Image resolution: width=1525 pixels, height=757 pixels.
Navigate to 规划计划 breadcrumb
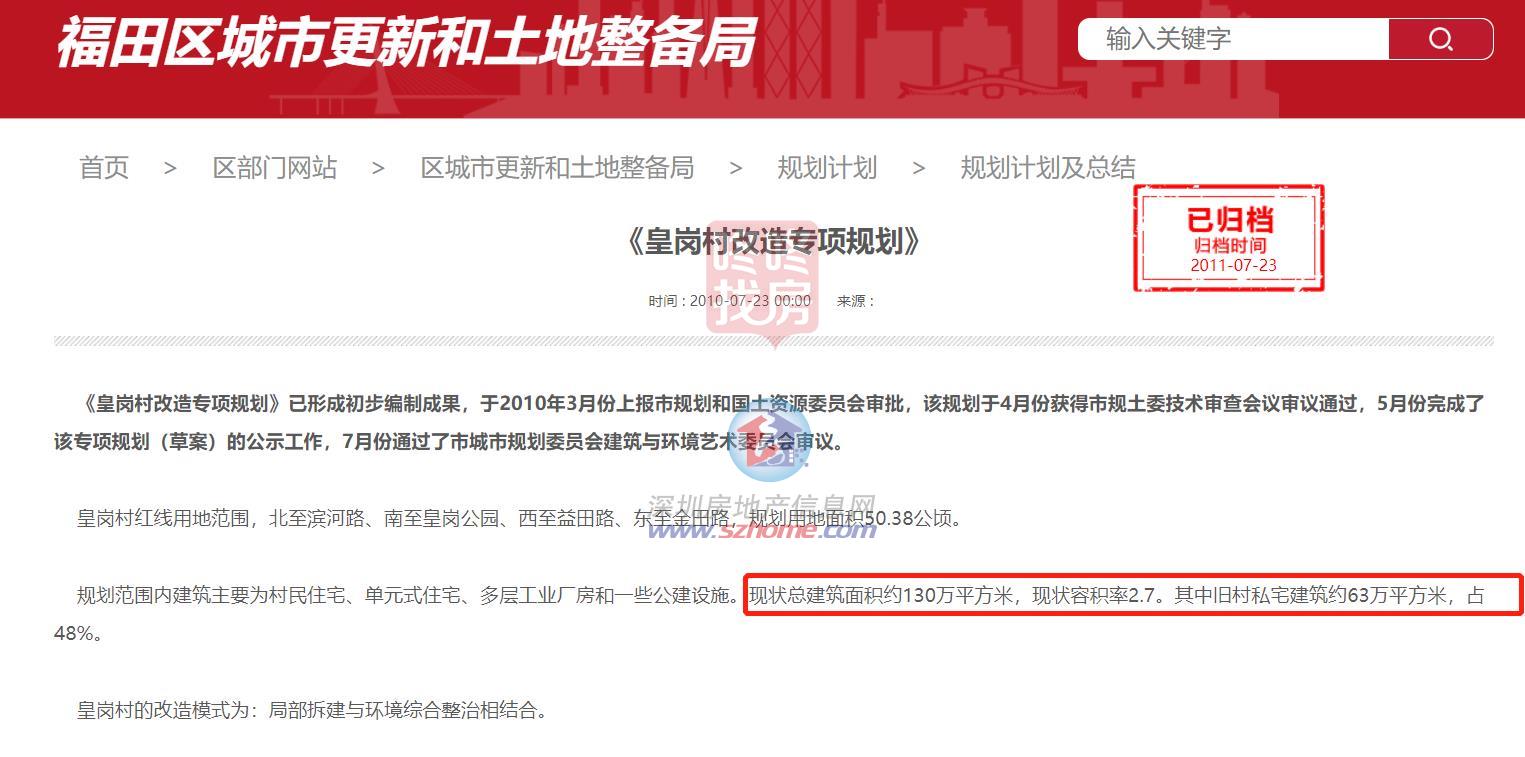coord(827,168)
